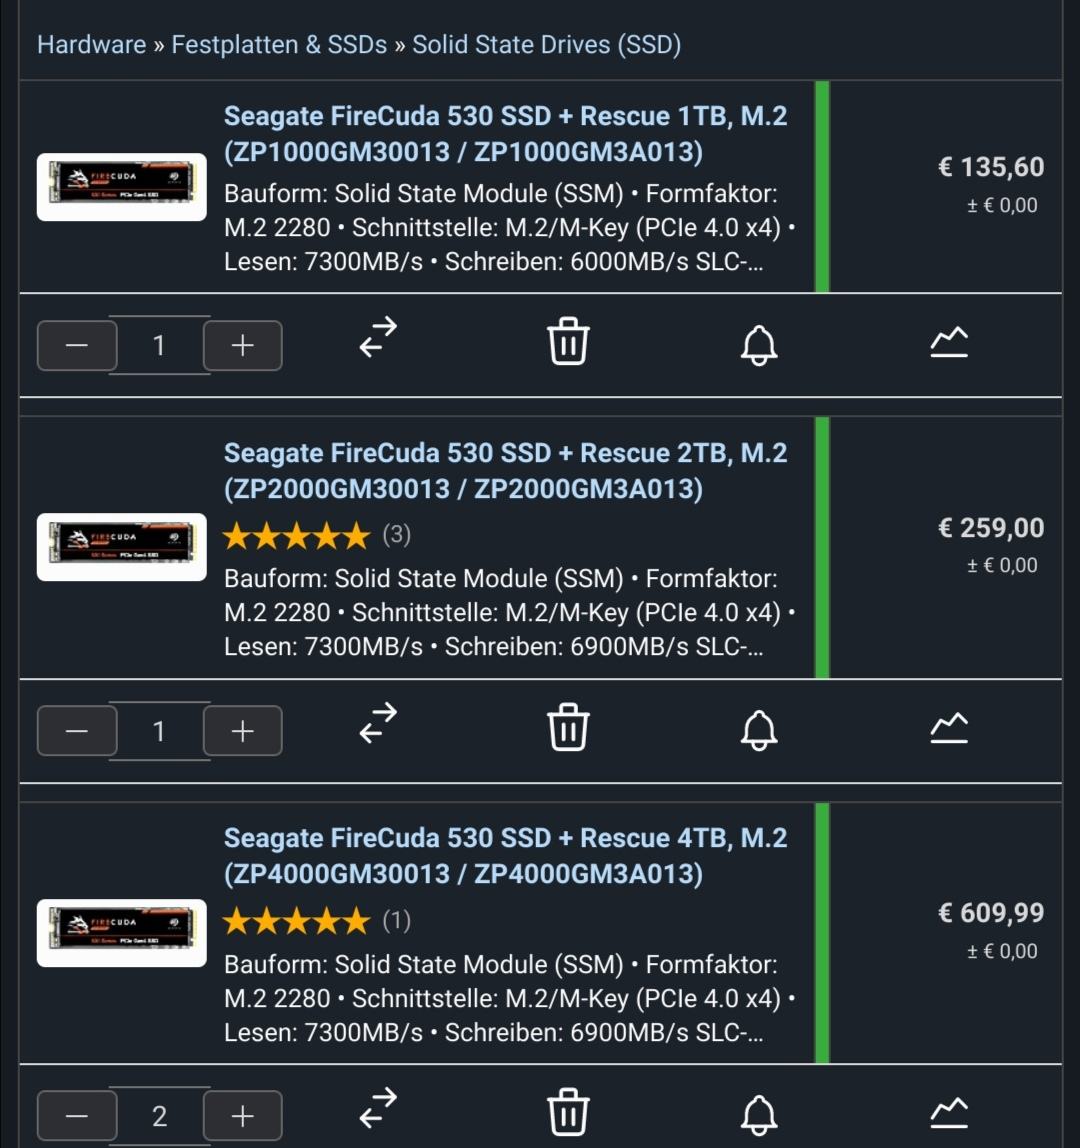Screen dimensions: 1080x1148
Task: Delete the FireCuda 530 4TB entry
Action: [x=568, y=1112]
